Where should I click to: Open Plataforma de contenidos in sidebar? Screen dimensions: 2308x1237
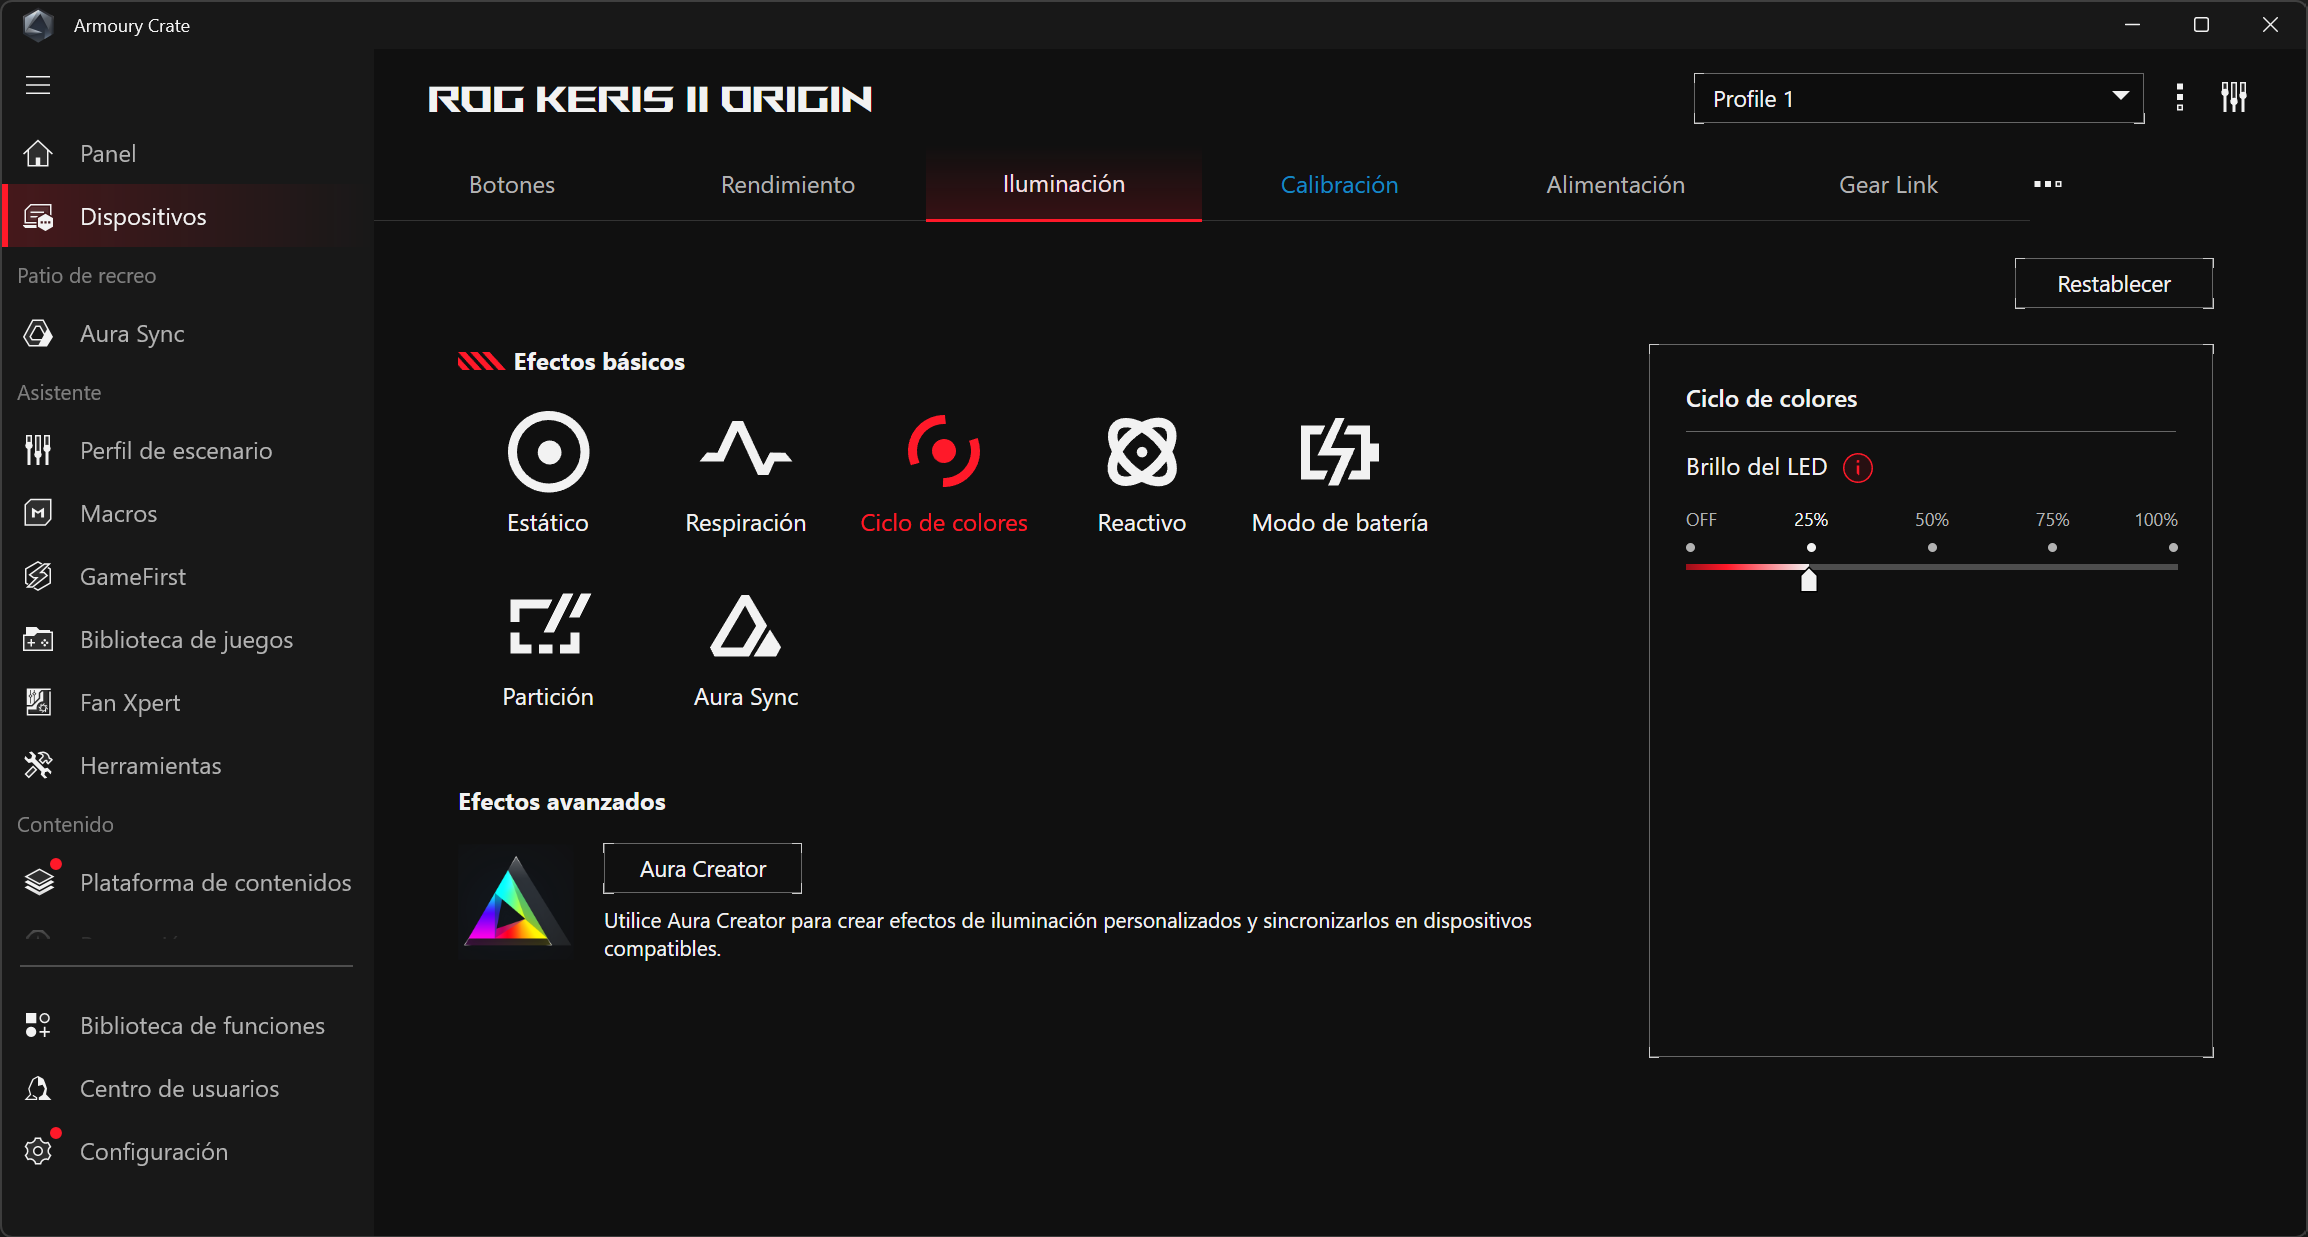click(x=187, y=883)
